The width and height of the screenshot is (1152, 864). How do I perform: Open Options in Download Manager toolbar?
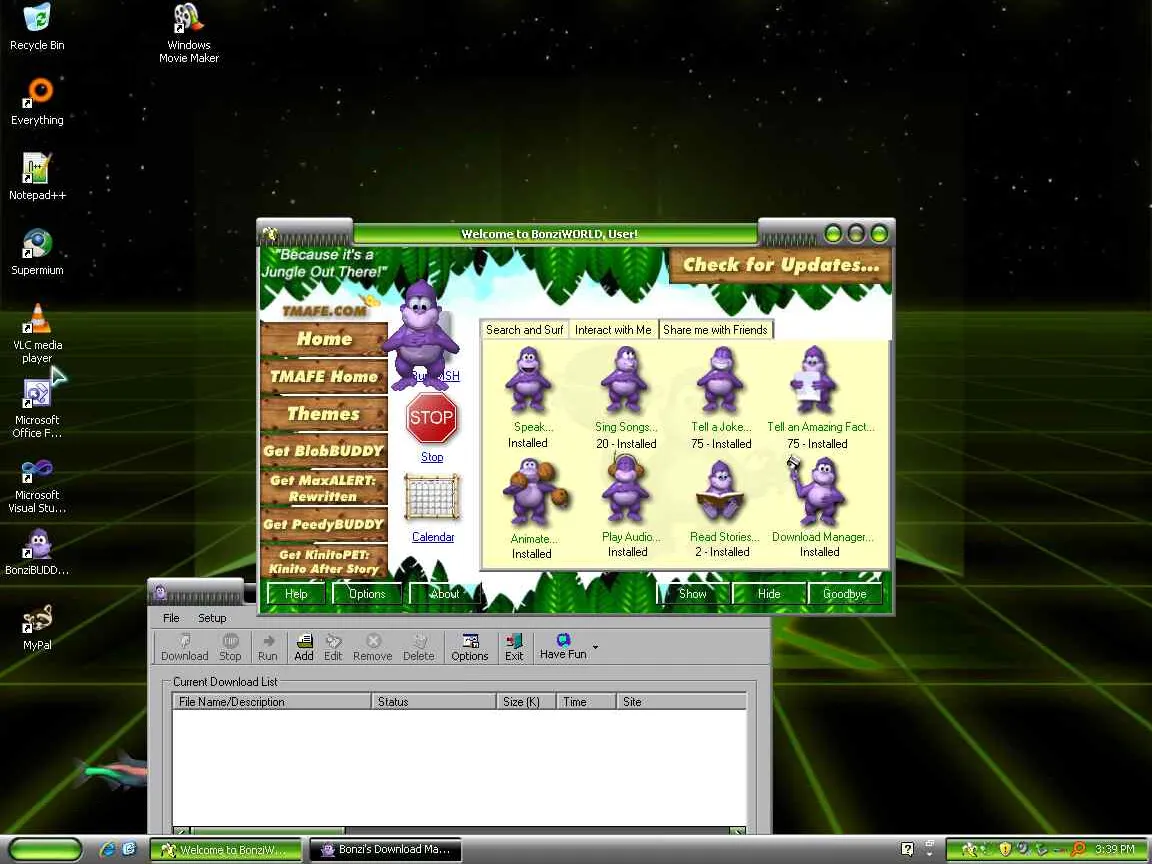[470, 647]
